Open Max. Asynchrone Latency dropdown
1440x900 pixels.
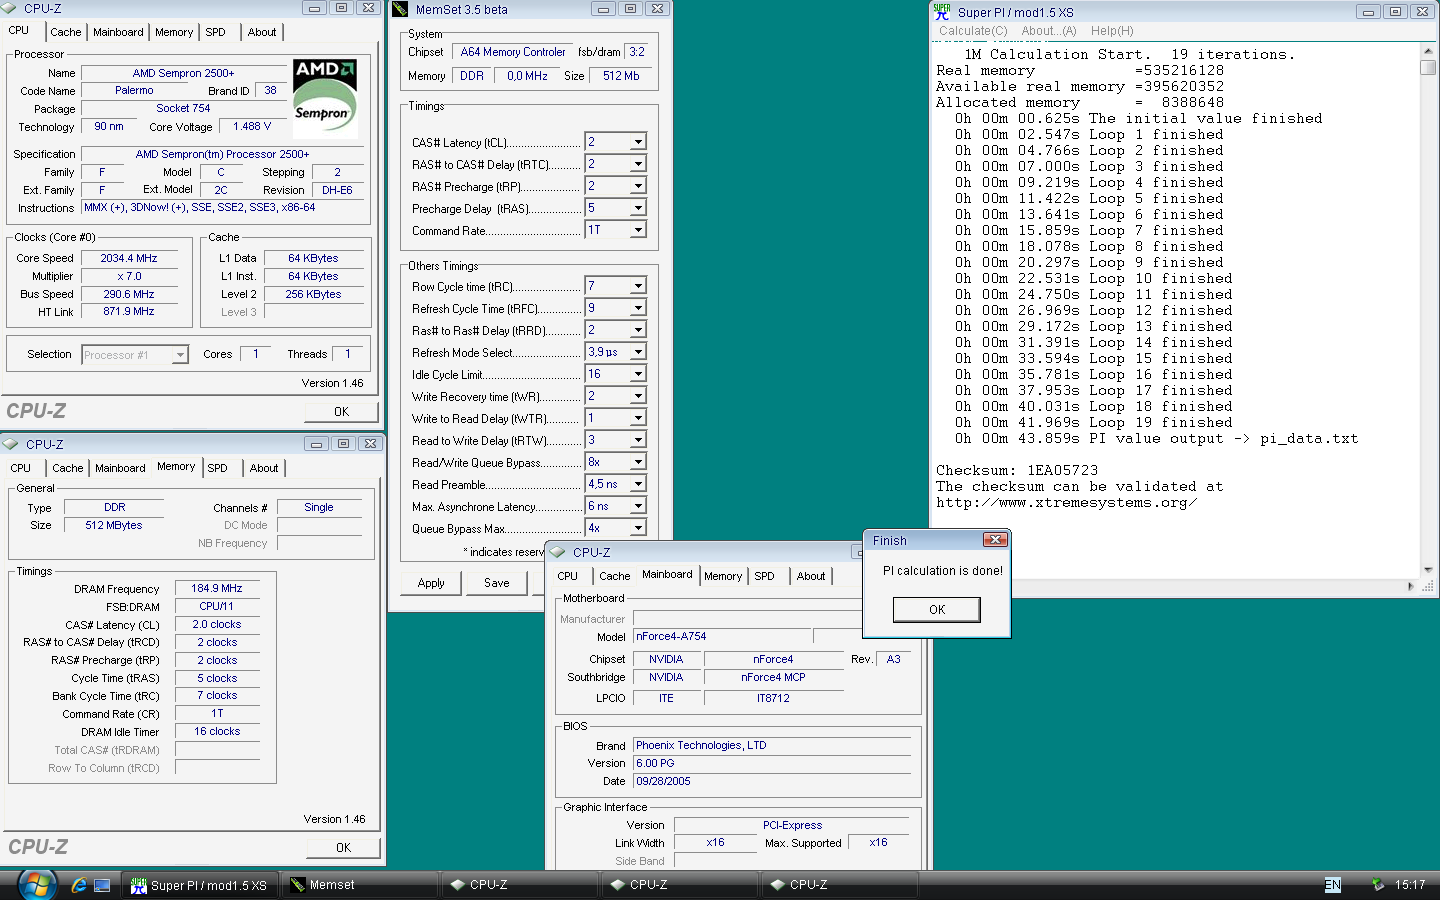coord(638,506)
